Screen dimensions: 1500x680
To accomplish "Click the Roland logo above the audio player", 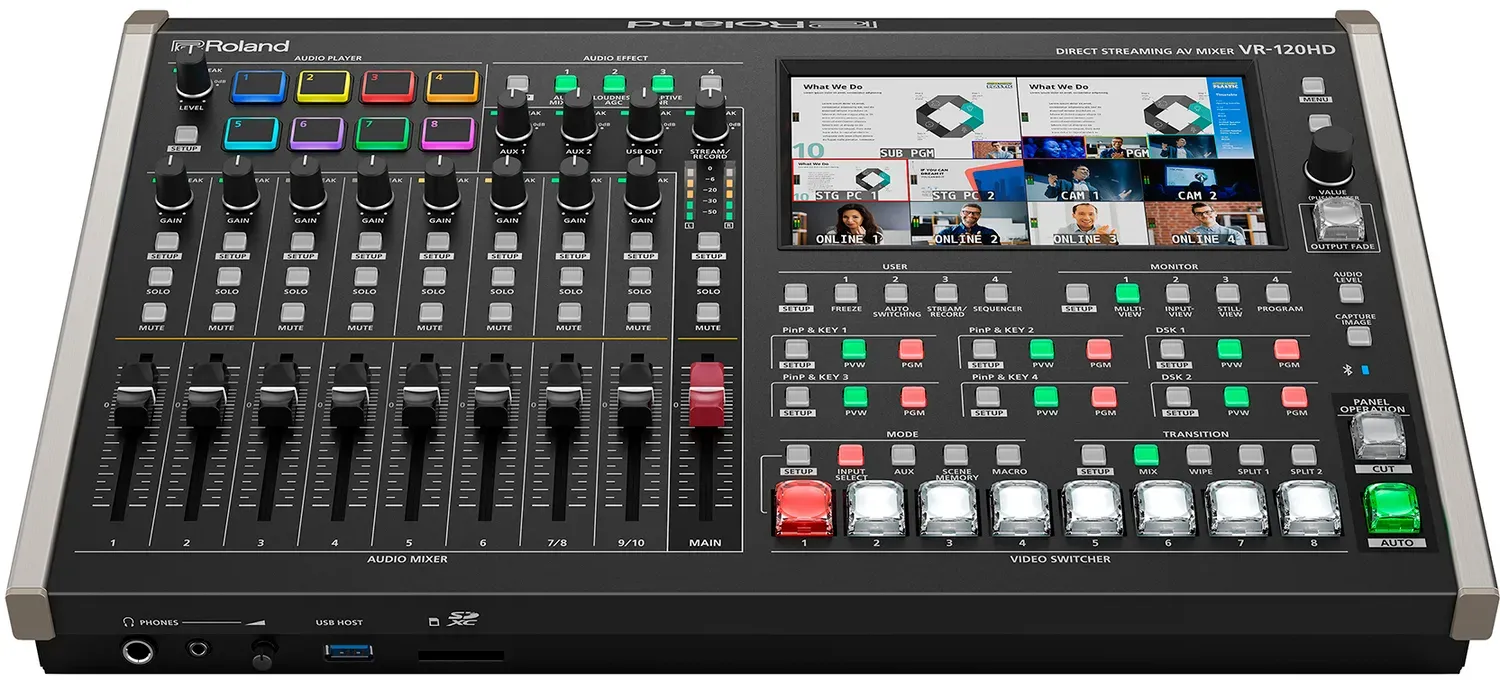I will click(x=232, y=45).
